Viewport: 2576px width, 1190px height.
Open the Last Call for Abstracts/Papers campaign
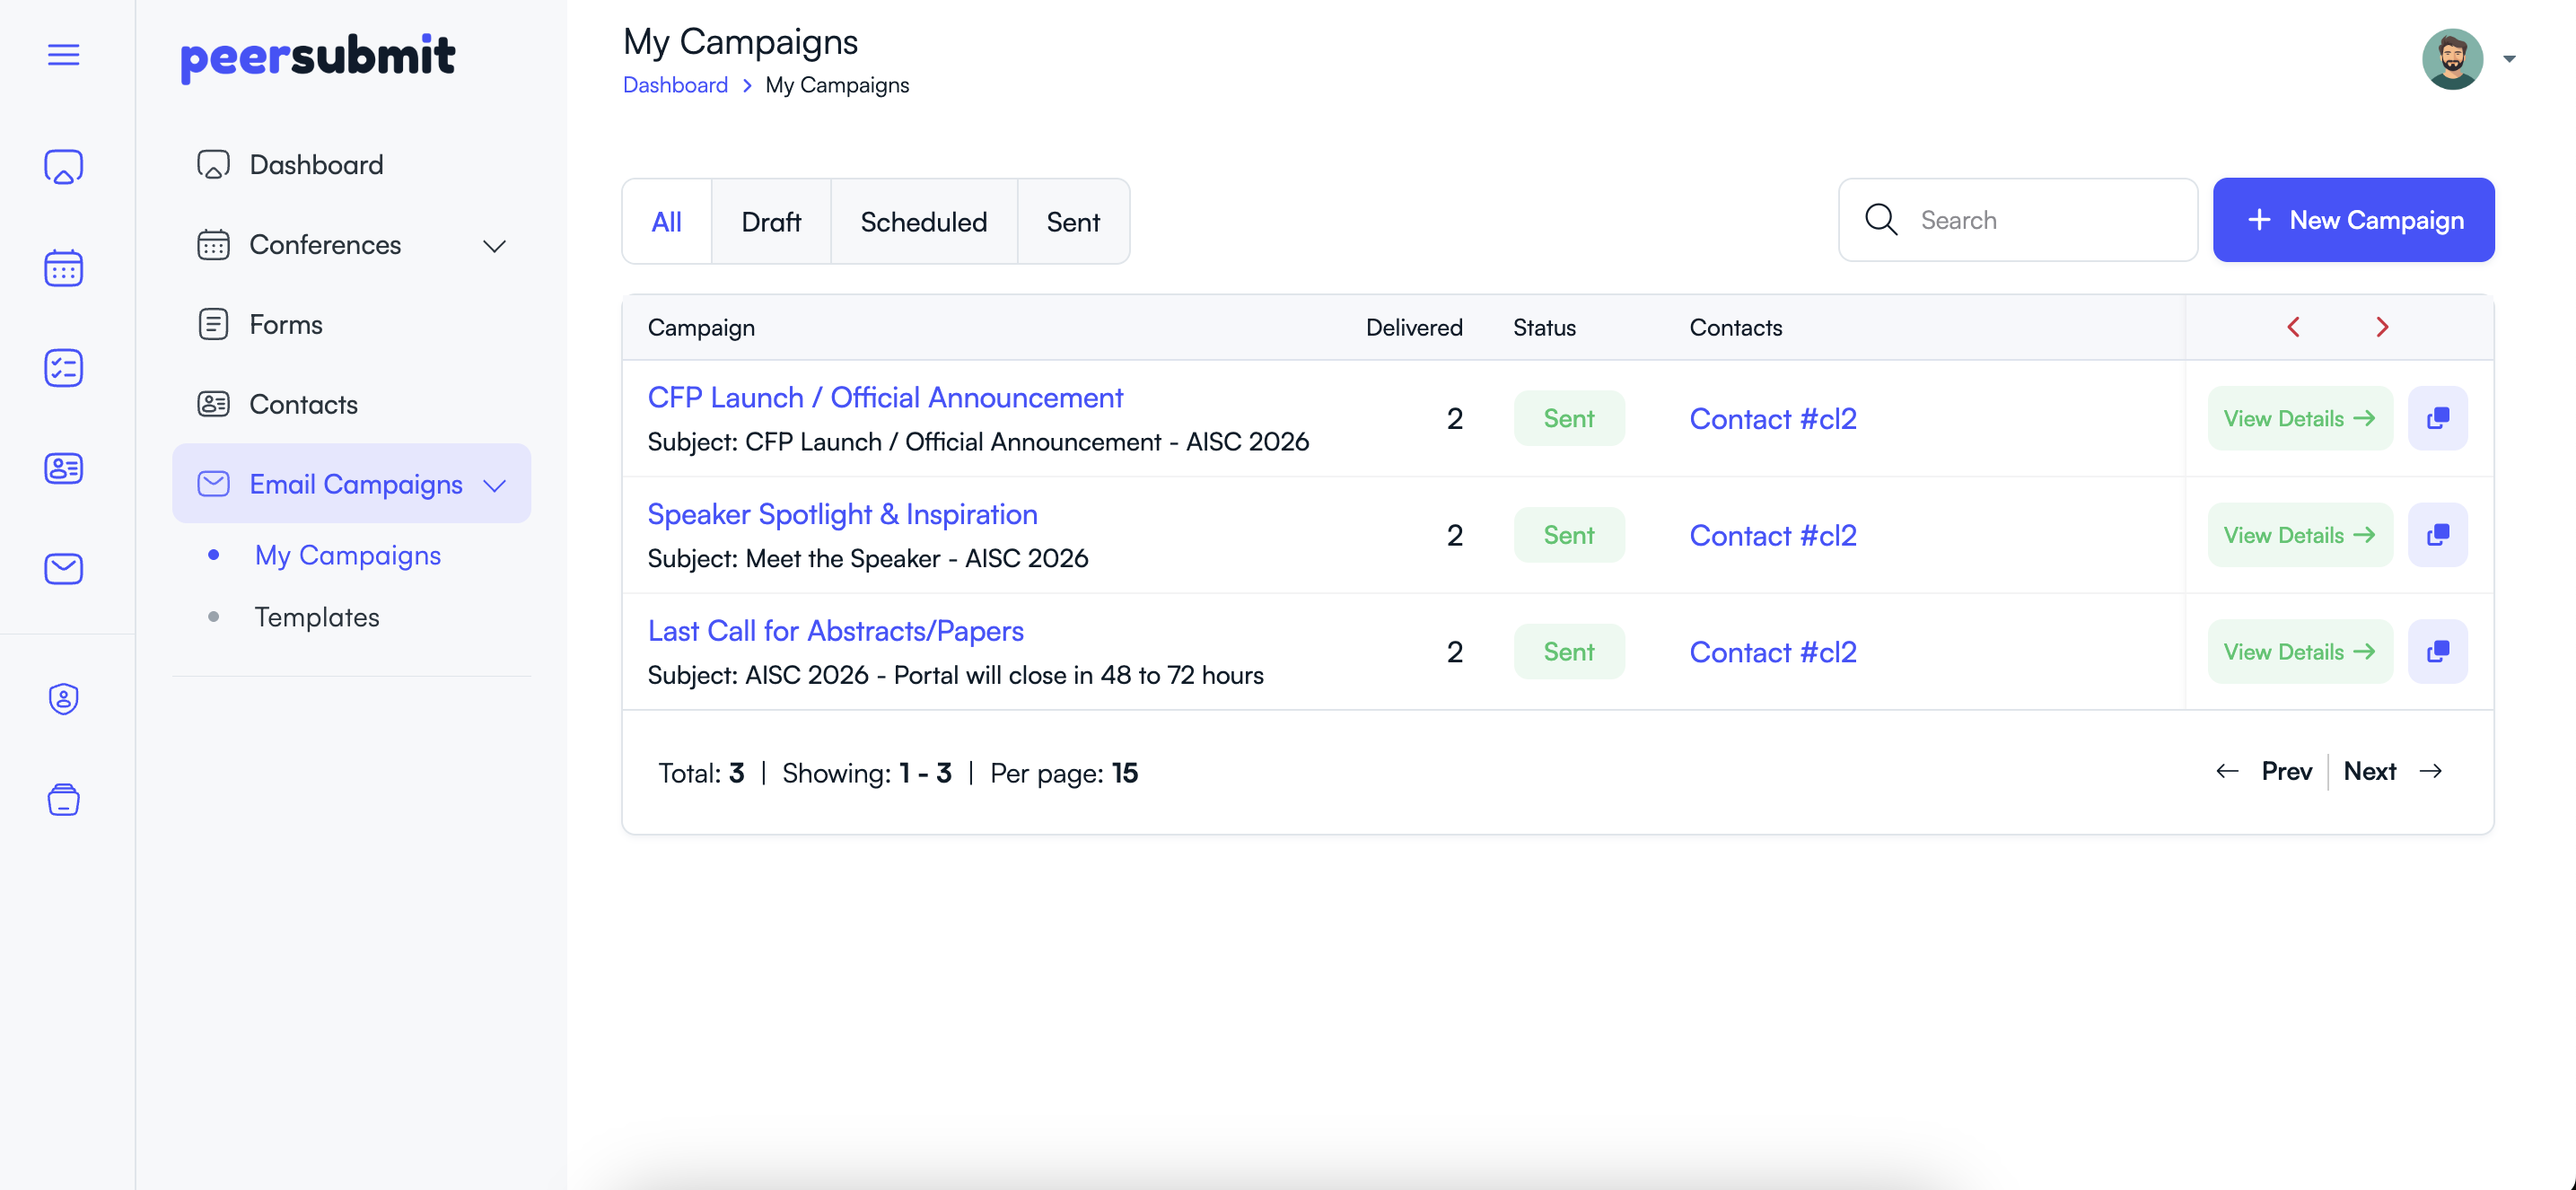pyautogui.click(x=835, y=630)
